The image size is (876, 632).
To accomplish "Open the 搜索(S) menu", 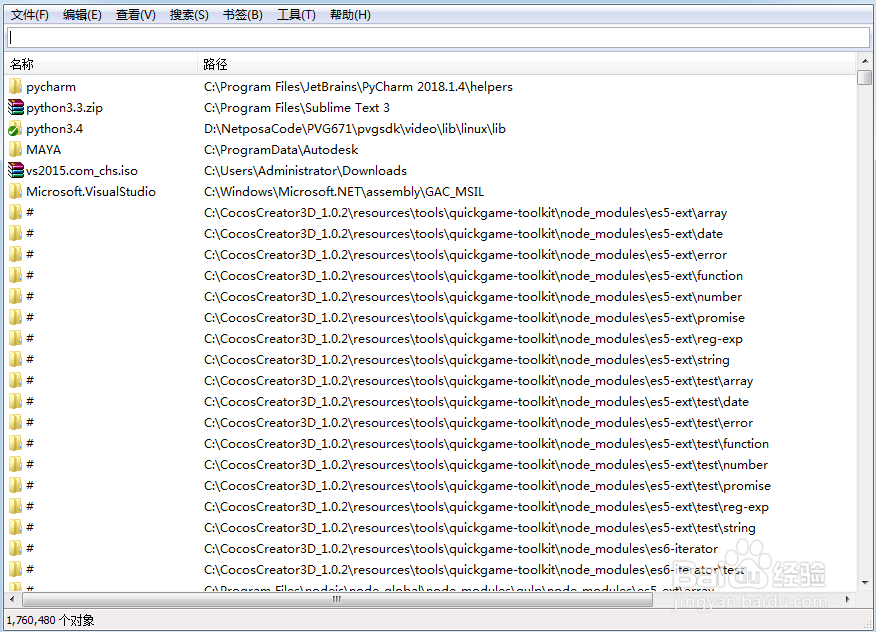I will tap(189, 15).
